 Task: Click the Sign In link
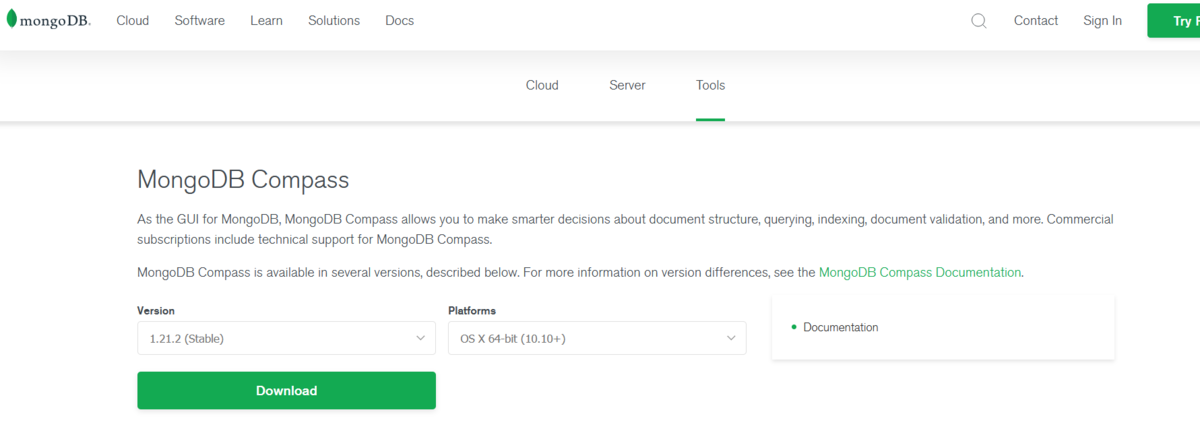tap(1102, 20)
